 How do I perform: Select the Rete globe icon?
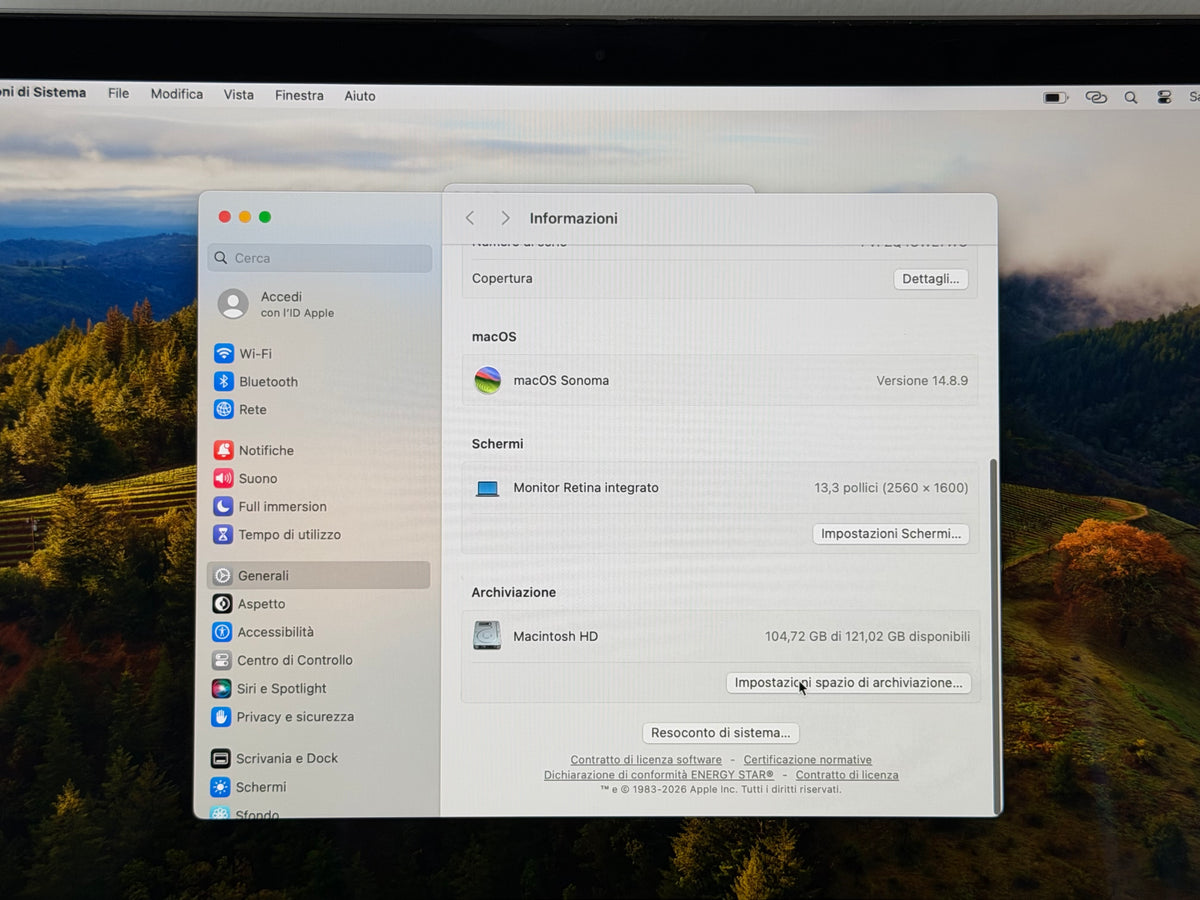click(x=224, y=410)
